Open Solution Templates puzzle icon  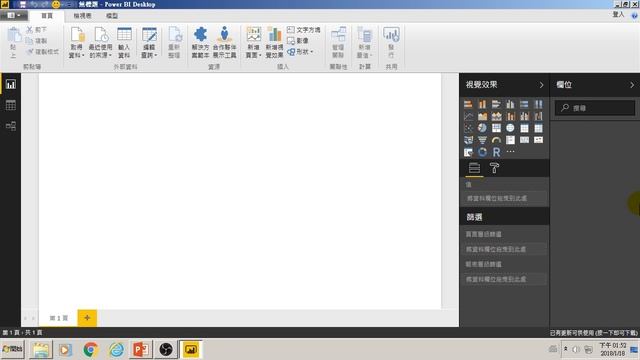(x=200, y=34)
